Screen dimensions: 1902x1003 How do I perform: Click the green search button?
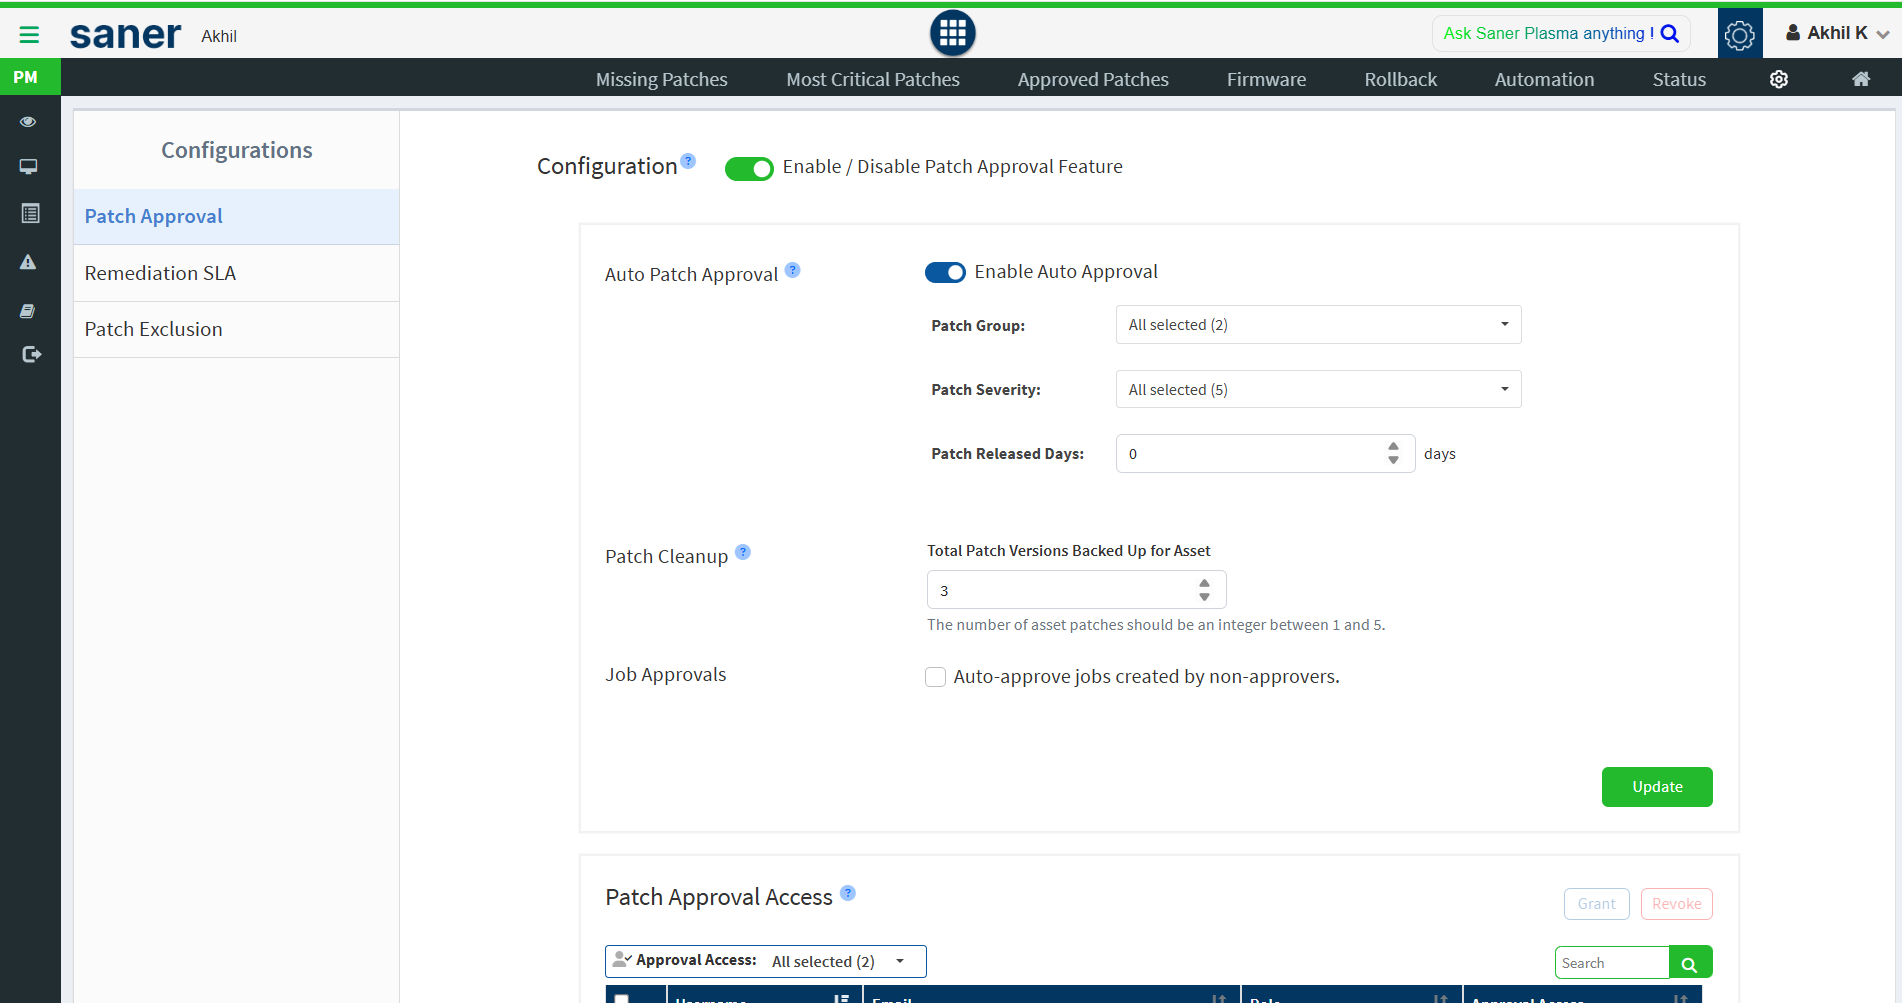(1690, 962)
